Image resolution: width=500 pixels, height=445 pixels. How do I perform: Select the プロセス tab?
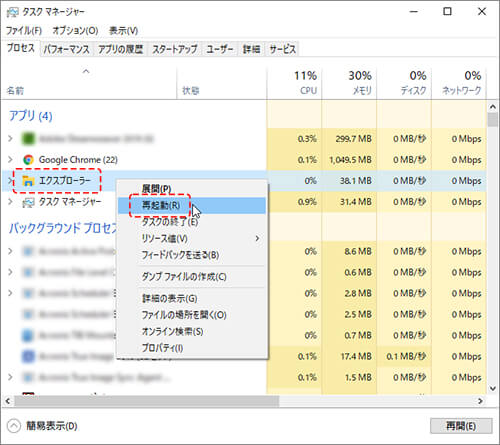click(21, 48)
